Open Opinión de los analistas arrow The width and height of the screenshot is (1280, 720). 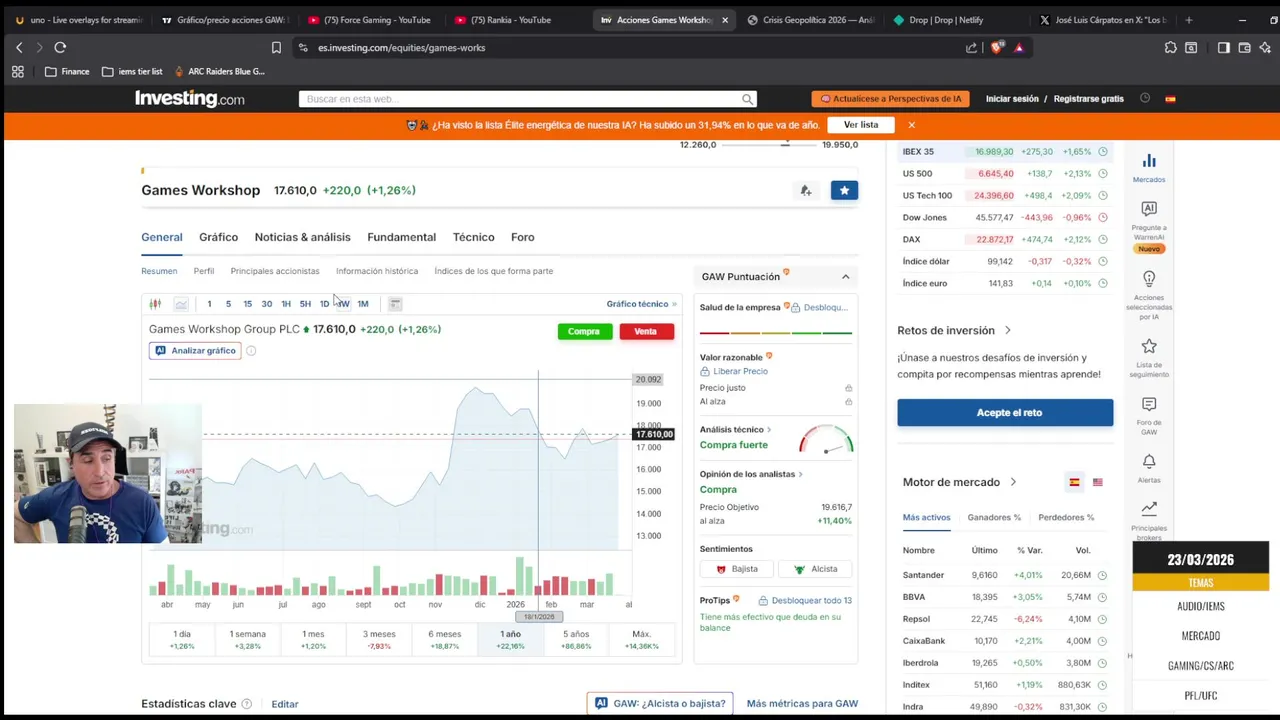pos(800,474)
